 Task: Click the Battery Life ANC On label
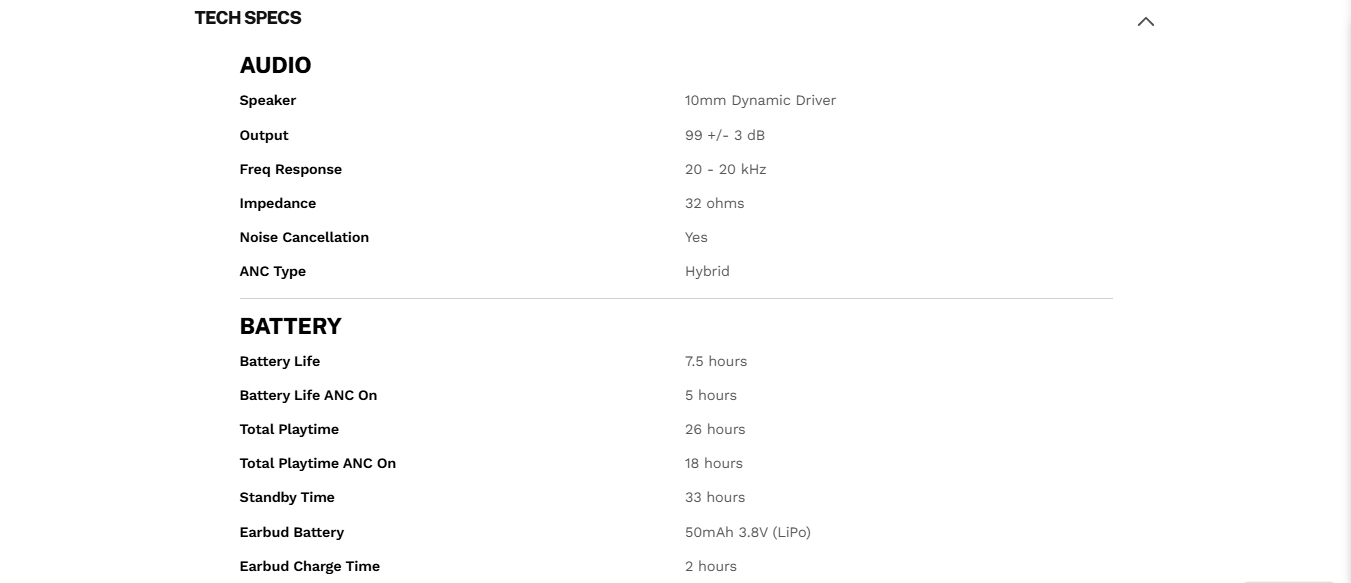[x=308, y=395]
